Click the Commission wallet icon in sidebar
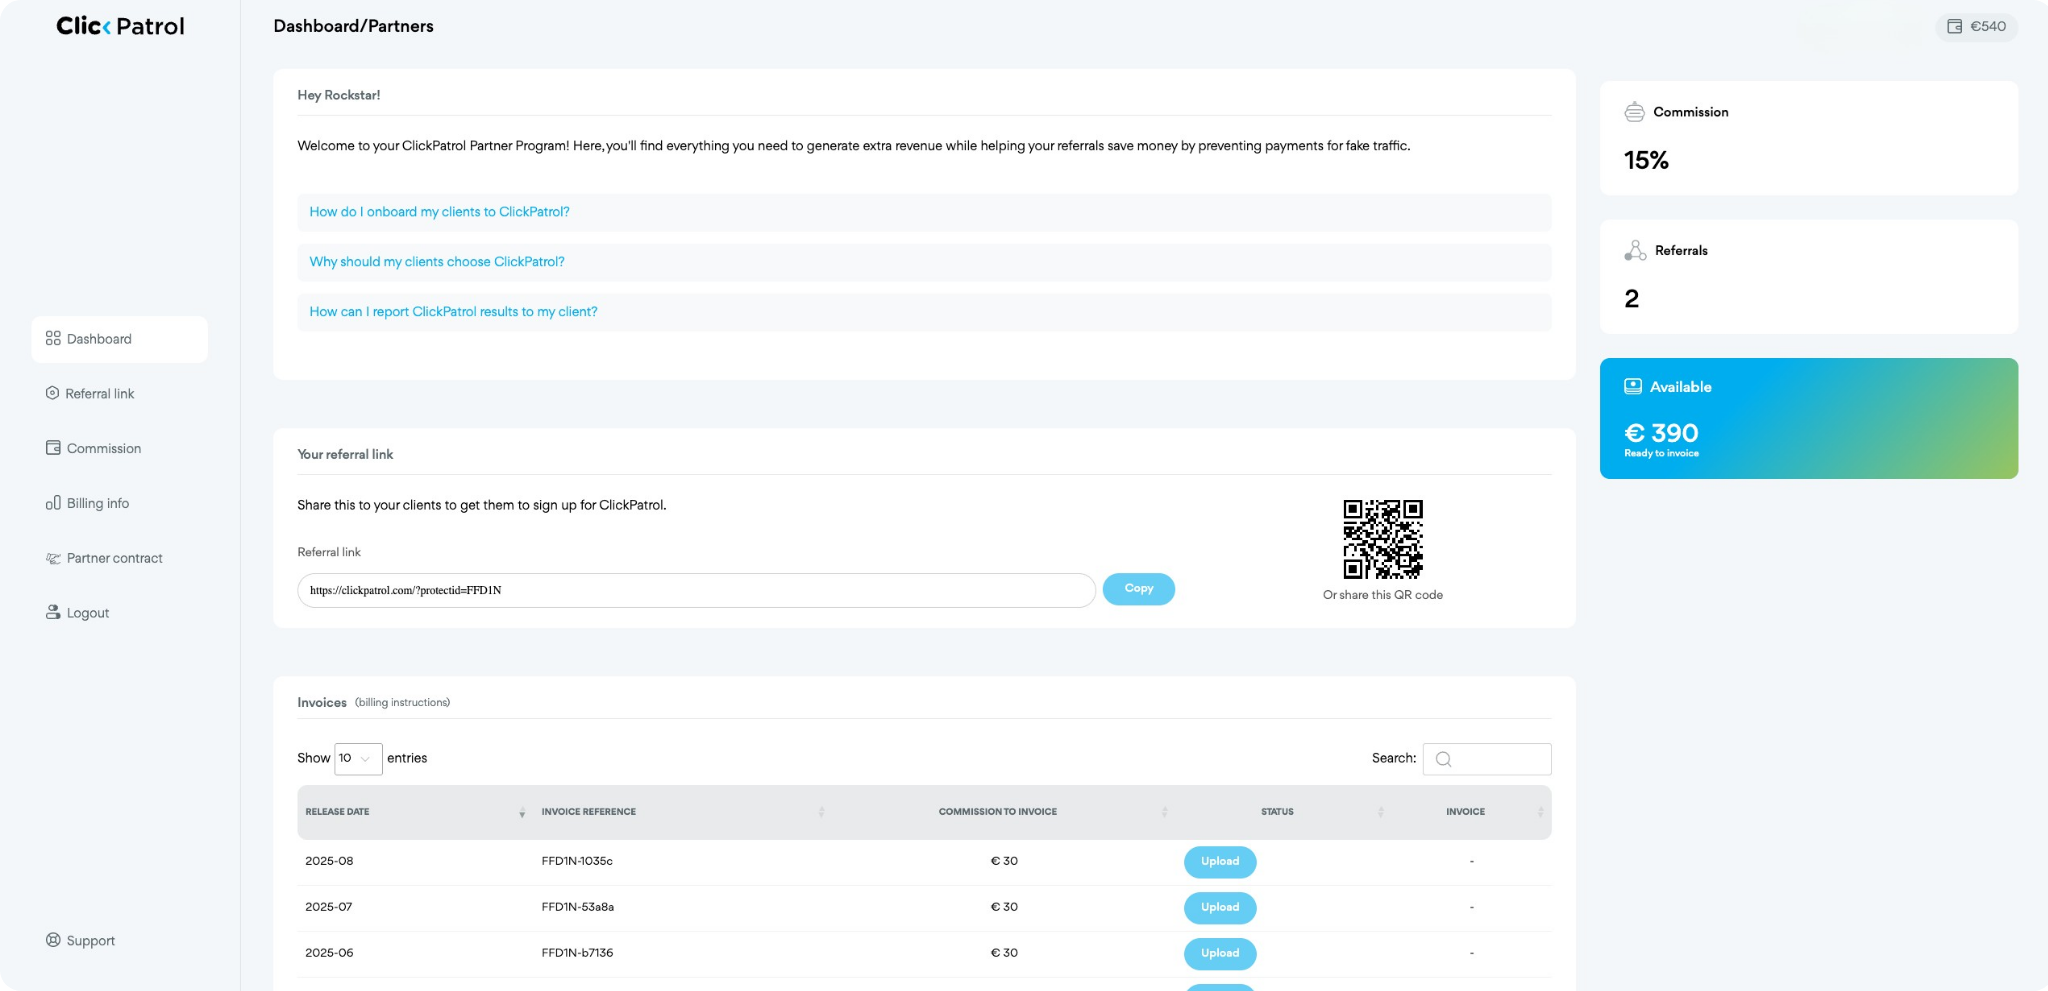 (53, 448)
